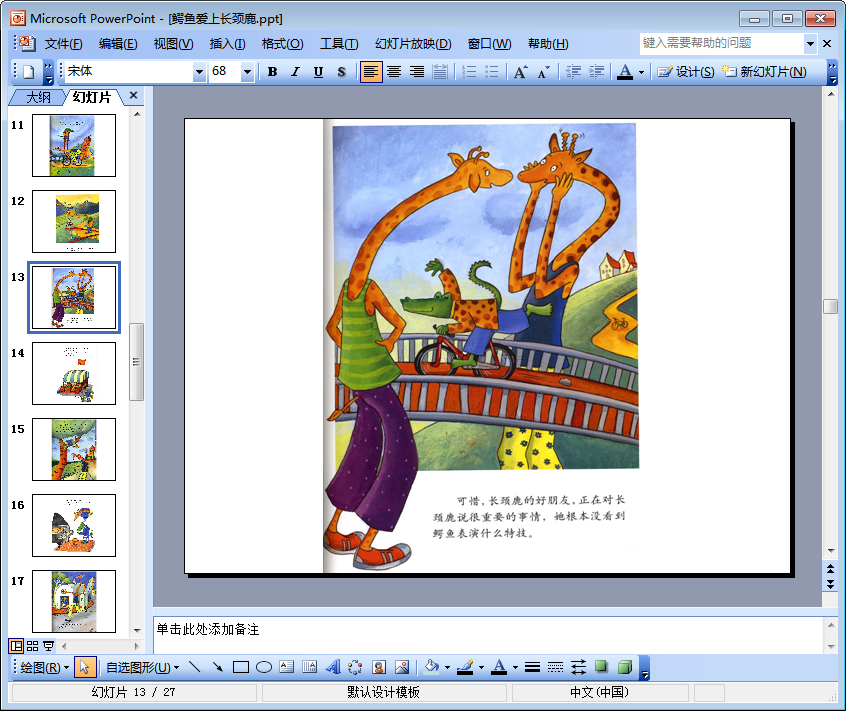
Task: Select the Rectangle tool
Action: pos(241,667)
